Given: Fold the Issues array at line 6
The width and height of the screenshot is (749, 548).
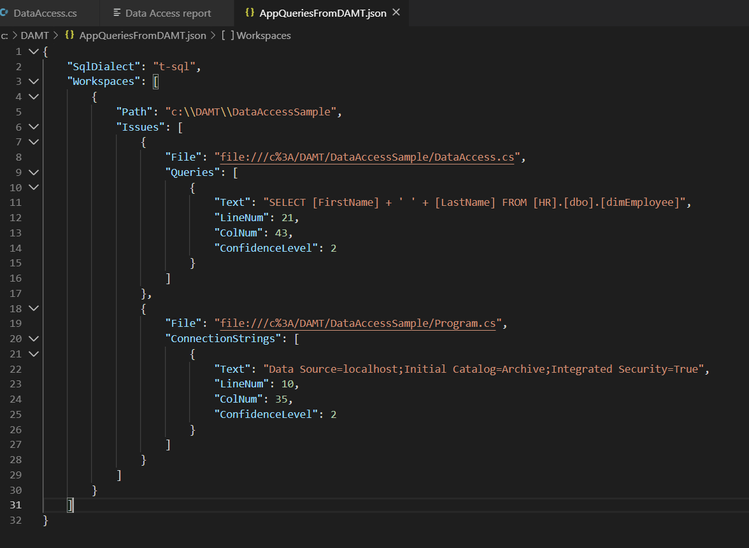Looking at the screenshot, I should 34,127.
